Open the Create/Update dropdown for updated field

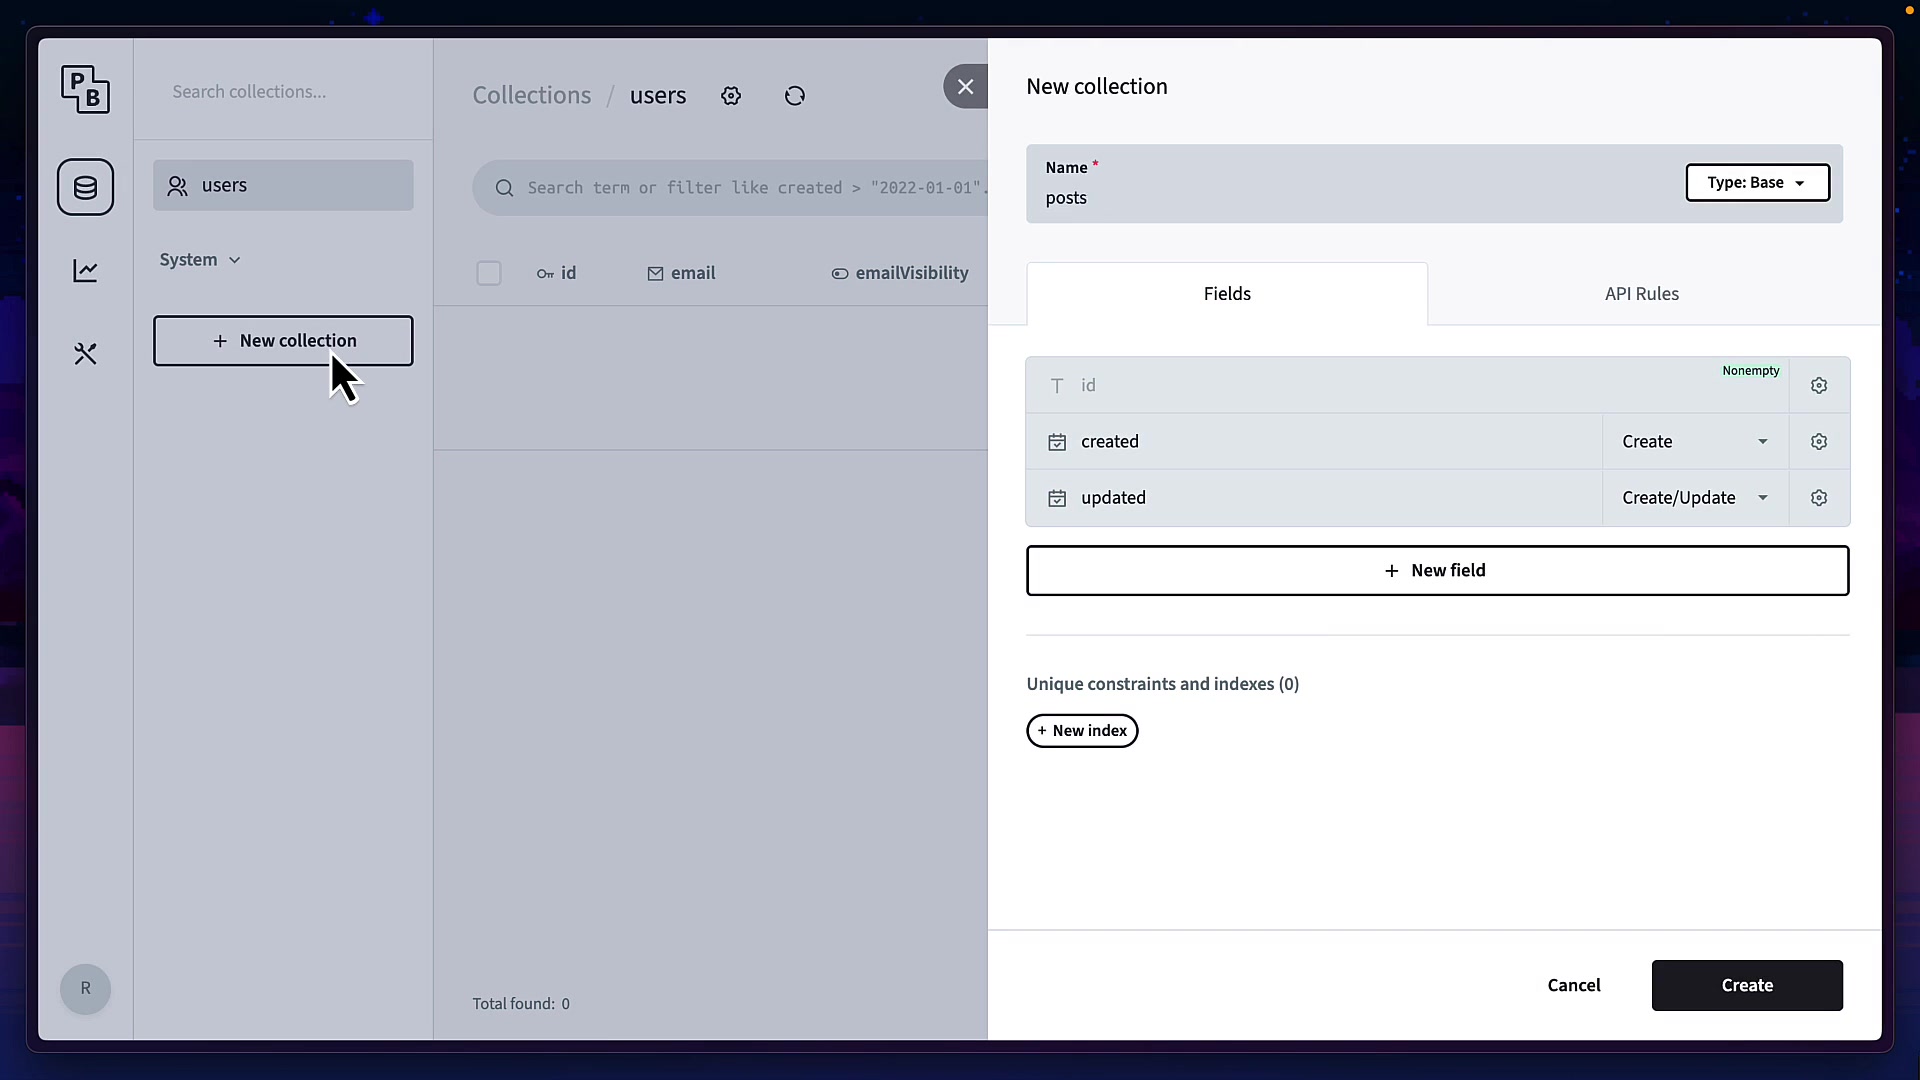1694,497
